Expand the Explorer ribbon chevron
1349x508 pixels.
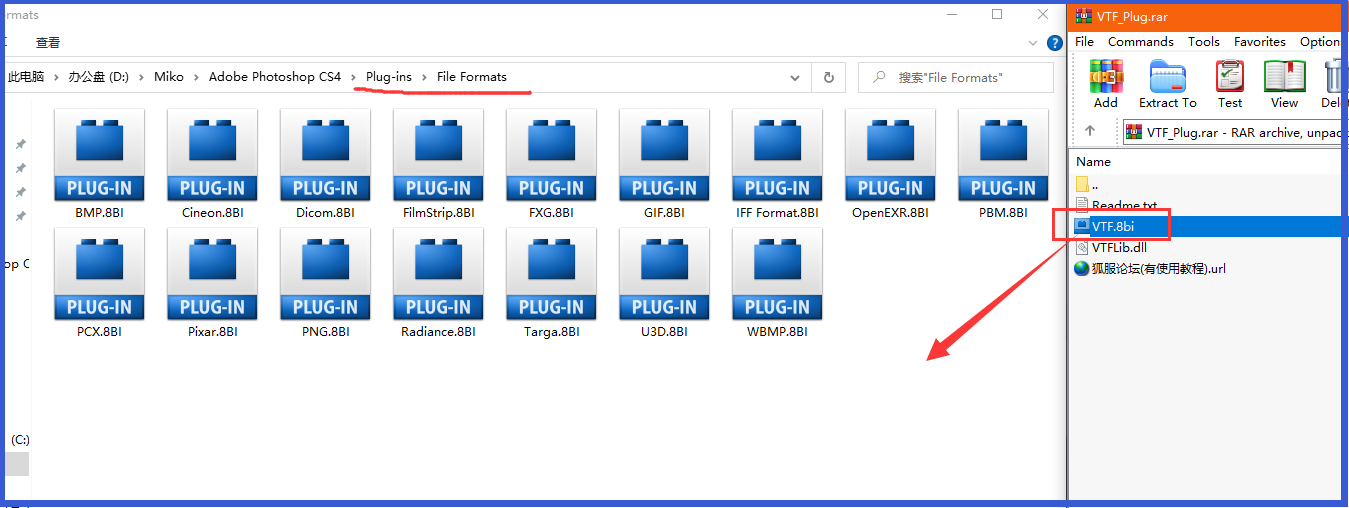pos(1033,43)
